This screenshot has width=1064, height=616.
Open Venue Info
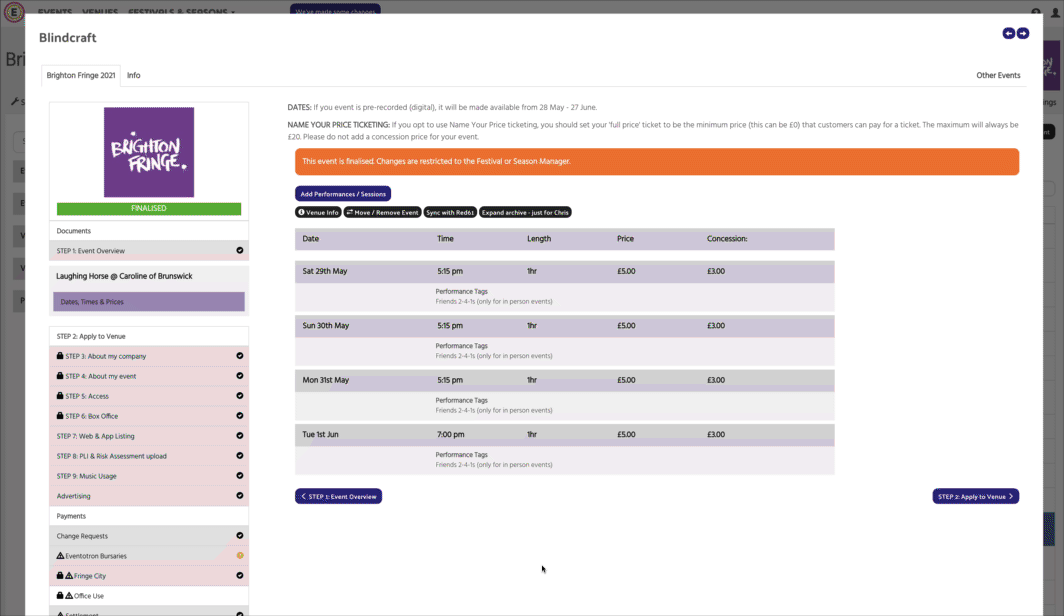coord(318,212)
